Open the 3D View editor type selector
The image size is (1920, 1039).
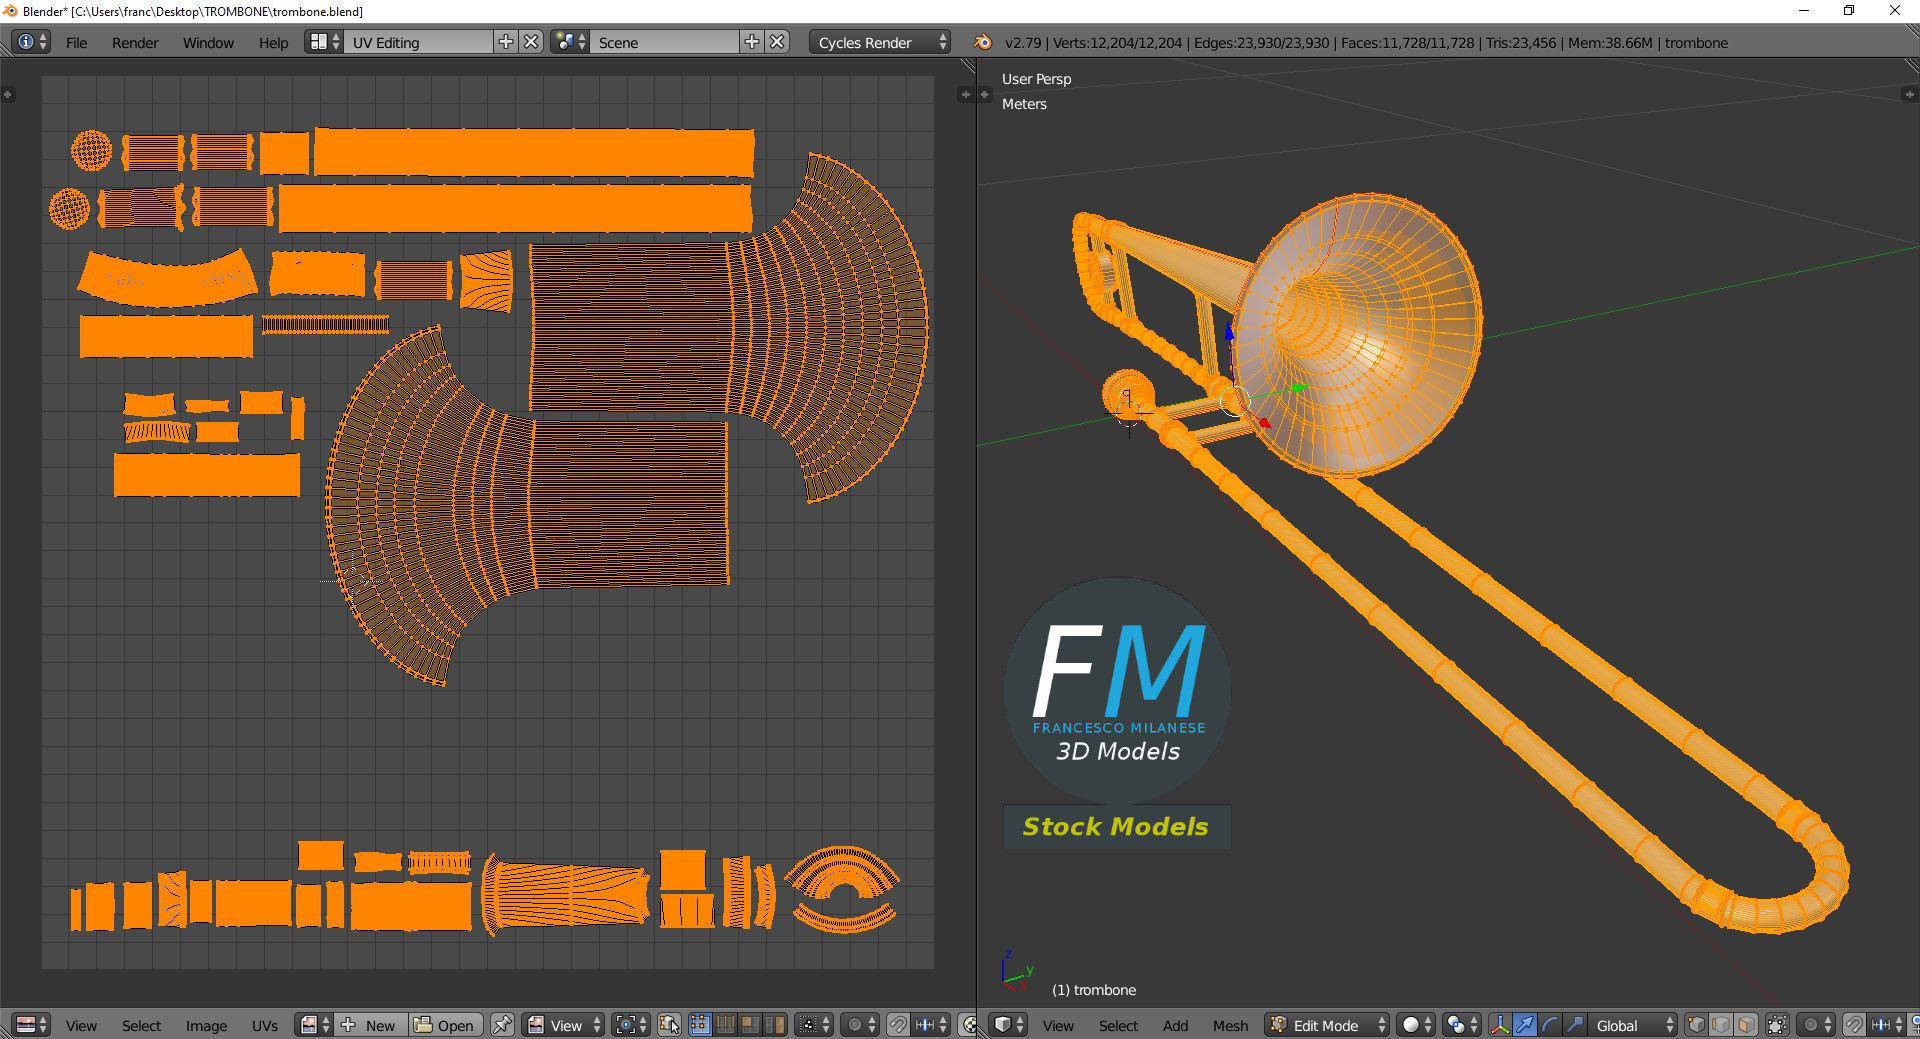1008,1025
